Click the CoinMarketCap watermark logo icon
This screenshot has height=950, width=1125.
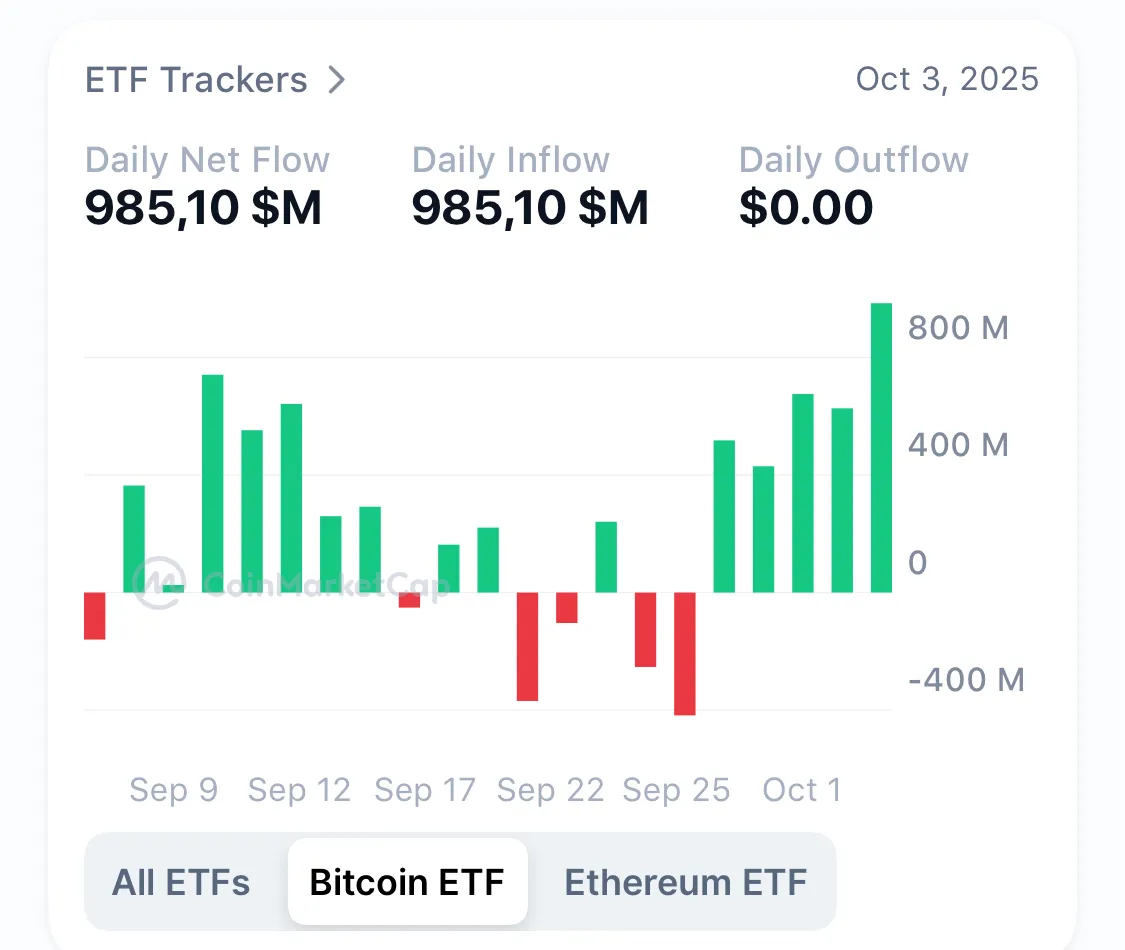(x=159, y=583)
